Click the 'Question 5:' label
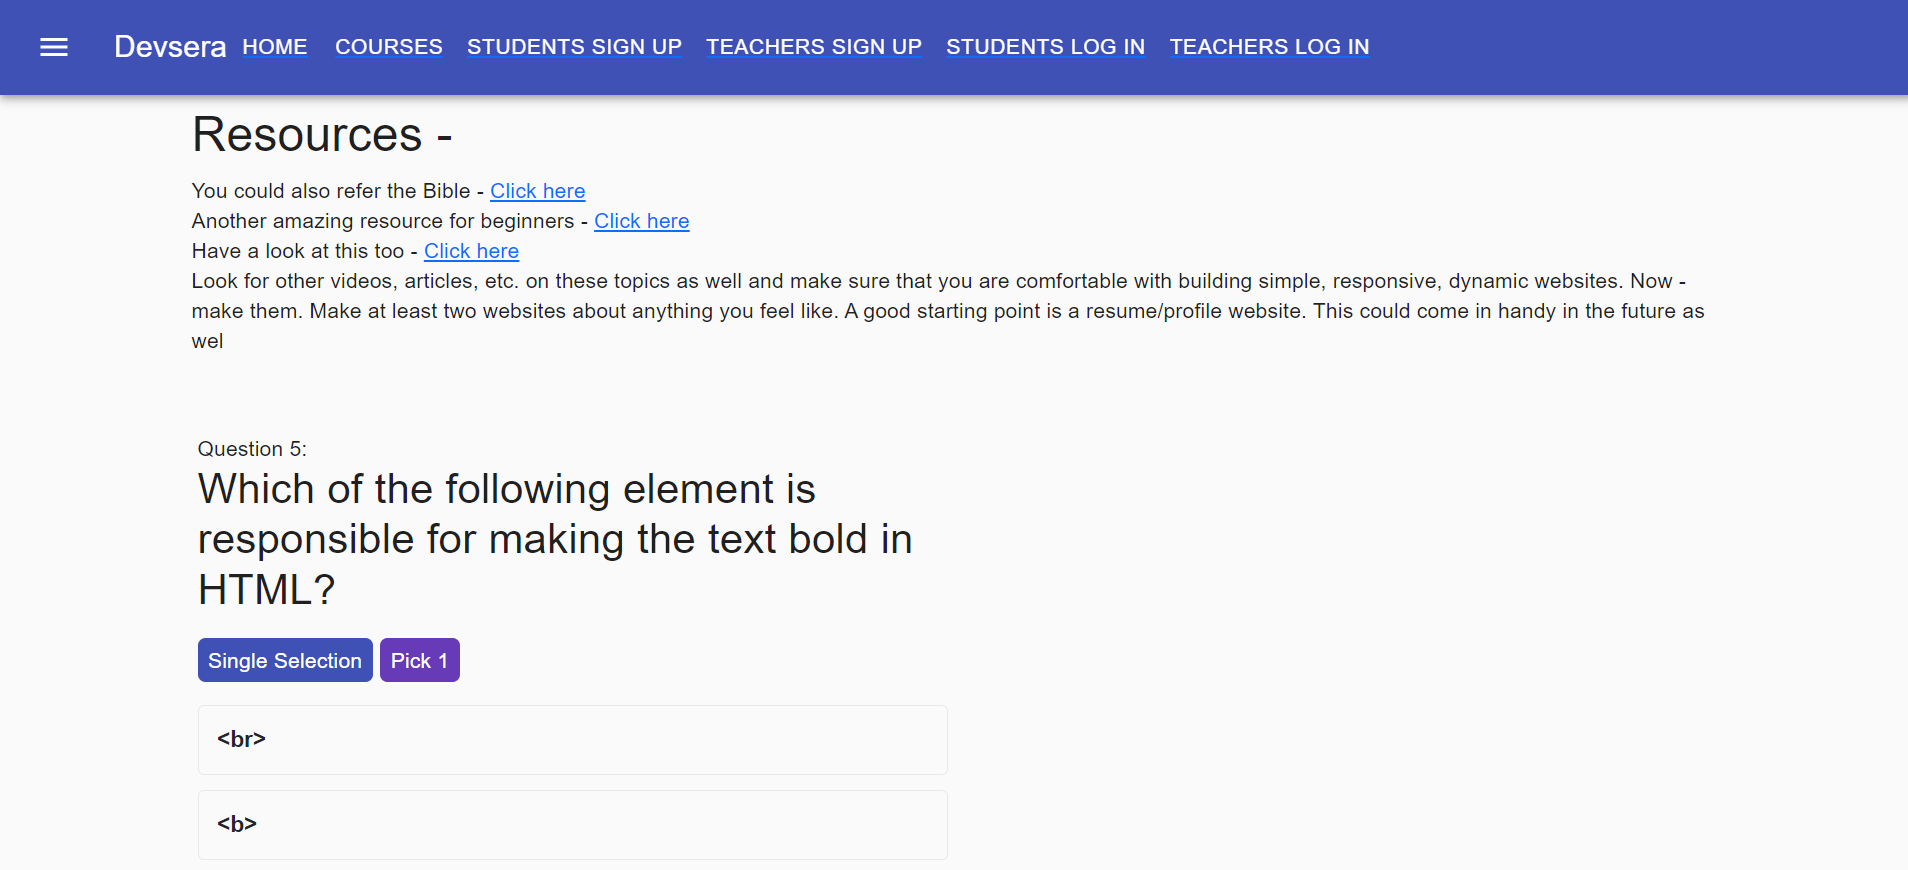The image size is (1908, 870). 252,449
